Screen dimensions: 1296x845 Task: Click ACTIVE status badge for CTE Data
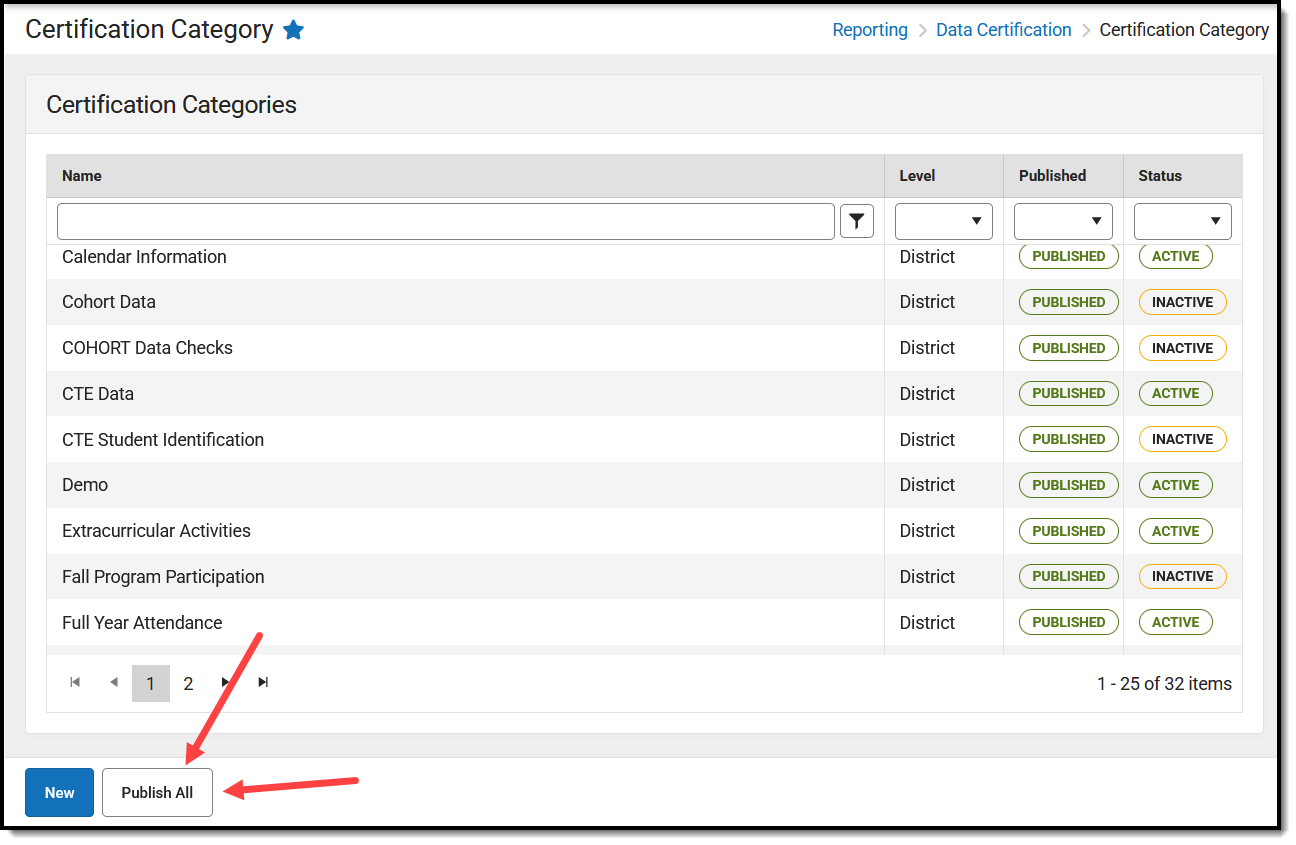click(1175, 393)
